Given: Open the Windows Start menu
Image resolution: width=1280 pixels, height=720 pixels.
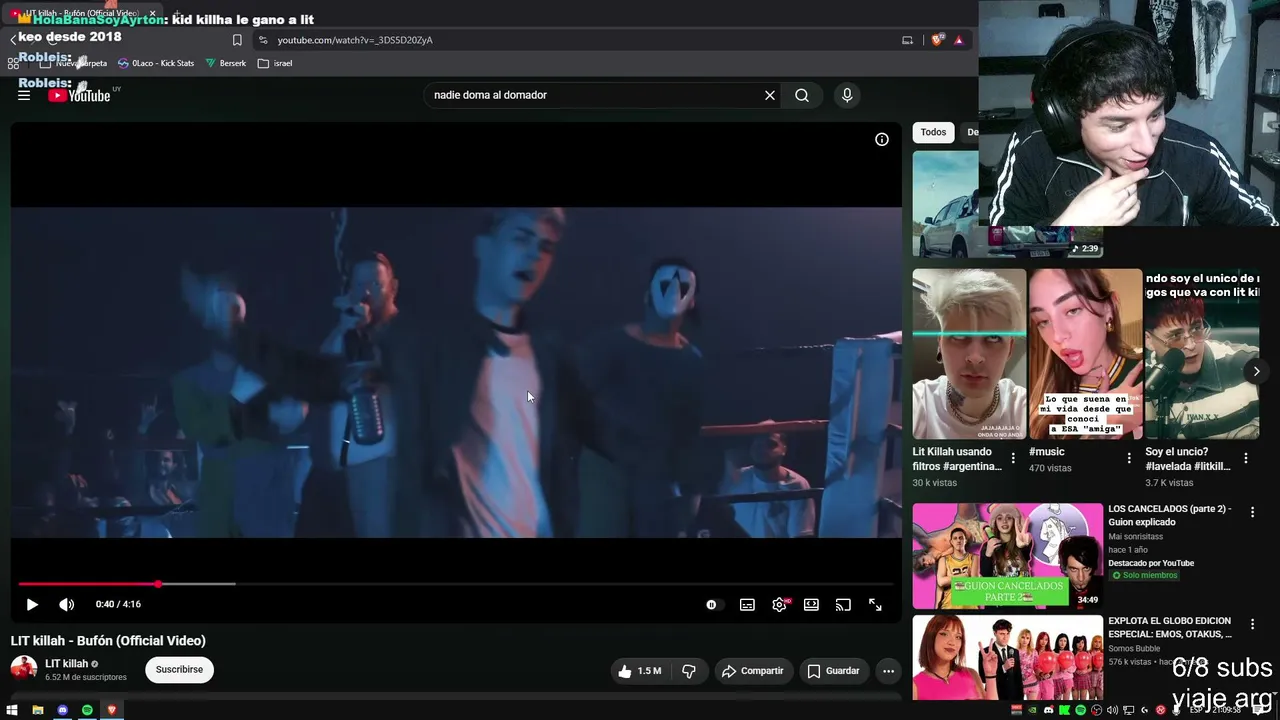Looking at the screenshot, I should pyautogui.click(x=13, y=710).
